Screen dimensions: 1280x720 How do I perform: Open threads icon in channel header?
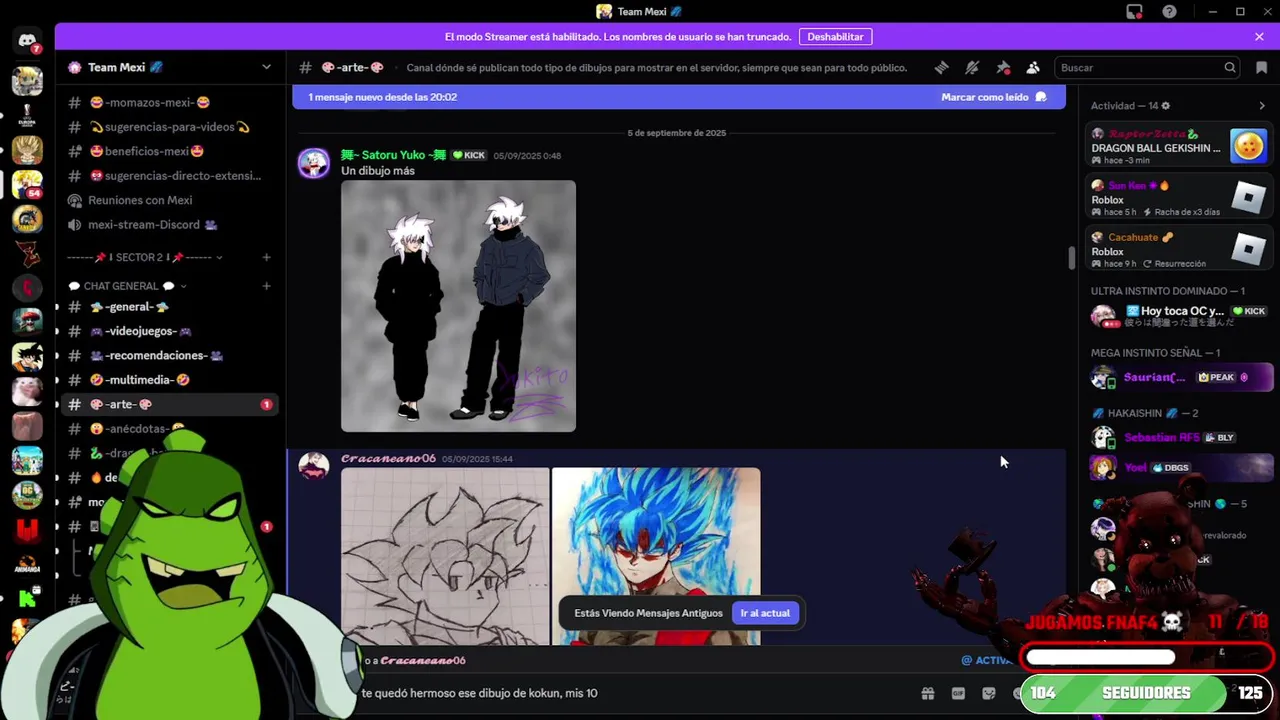click(x=941, y=67)
